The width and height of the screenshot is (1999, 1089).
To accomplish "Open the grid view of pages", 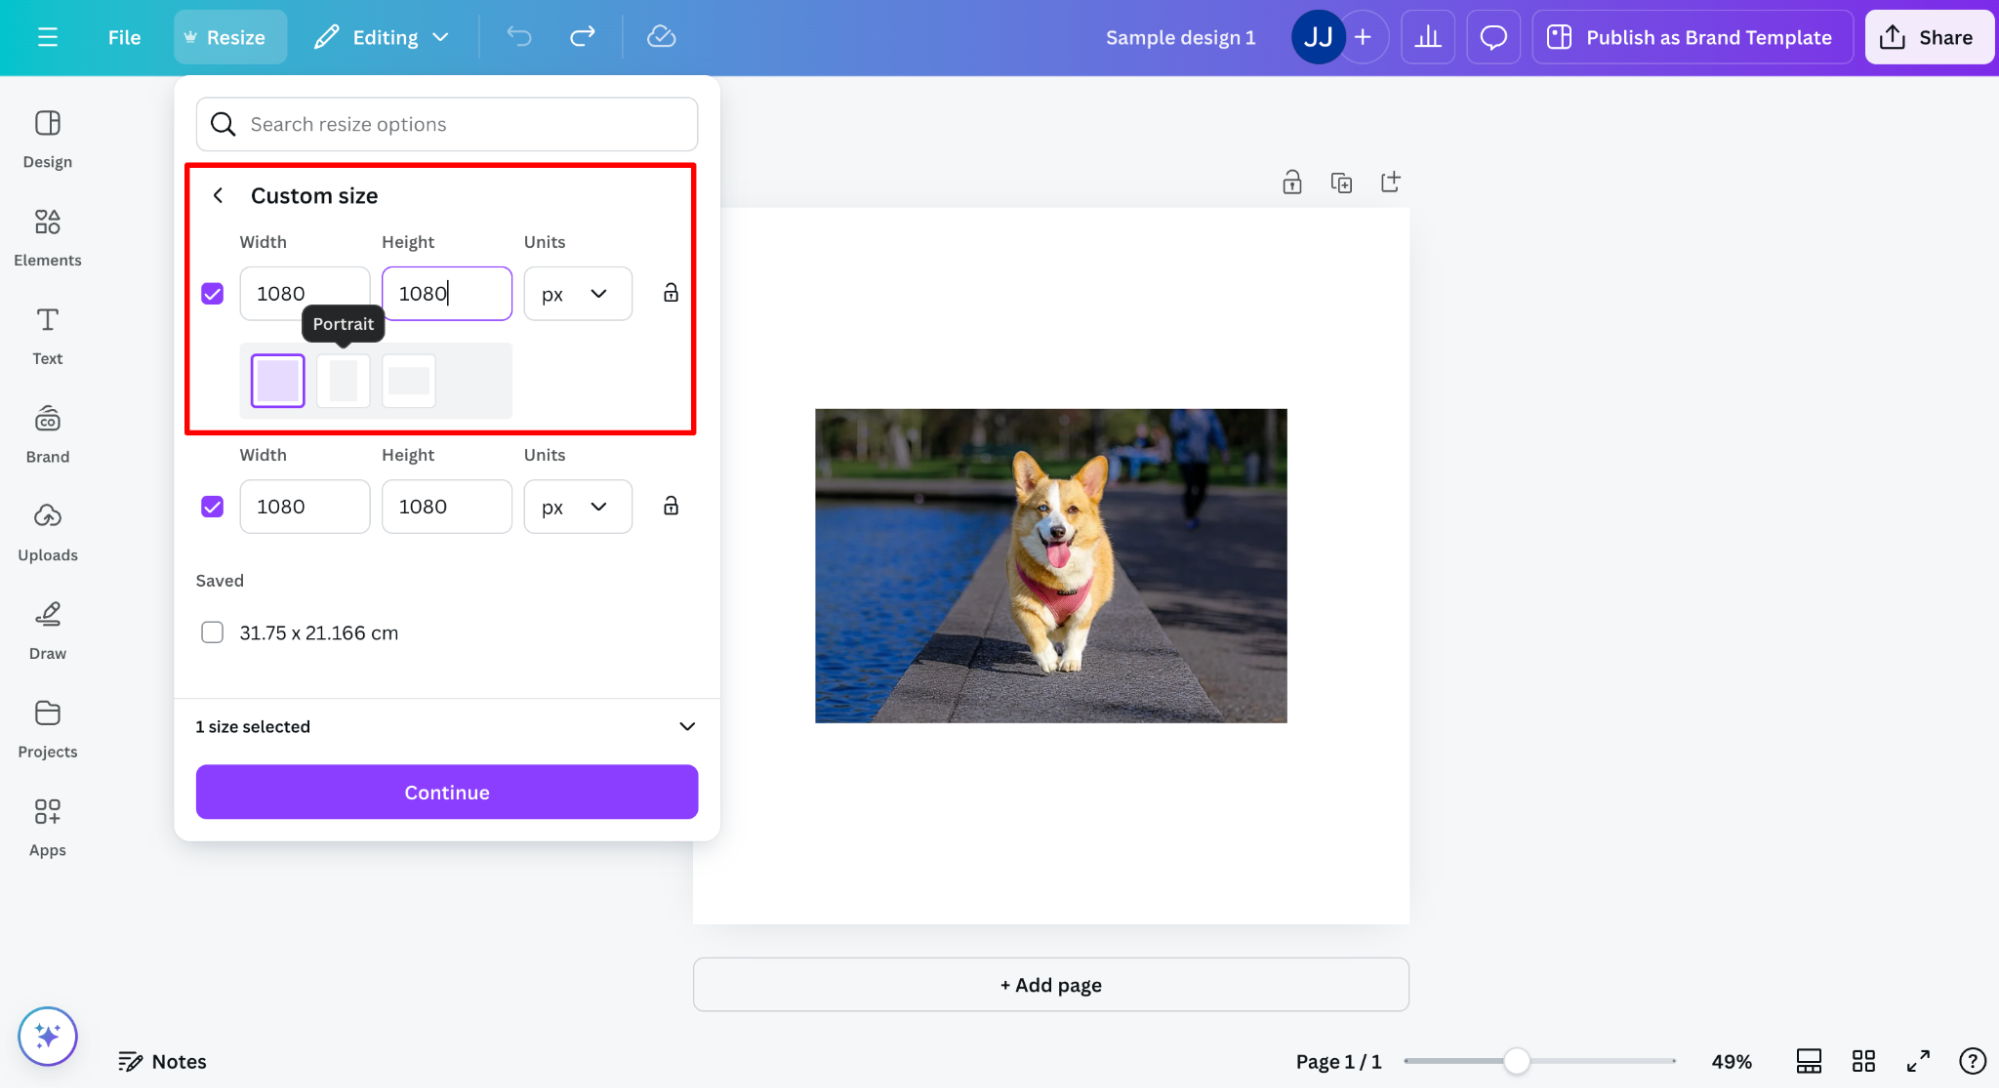I will pos(1864,1062).
